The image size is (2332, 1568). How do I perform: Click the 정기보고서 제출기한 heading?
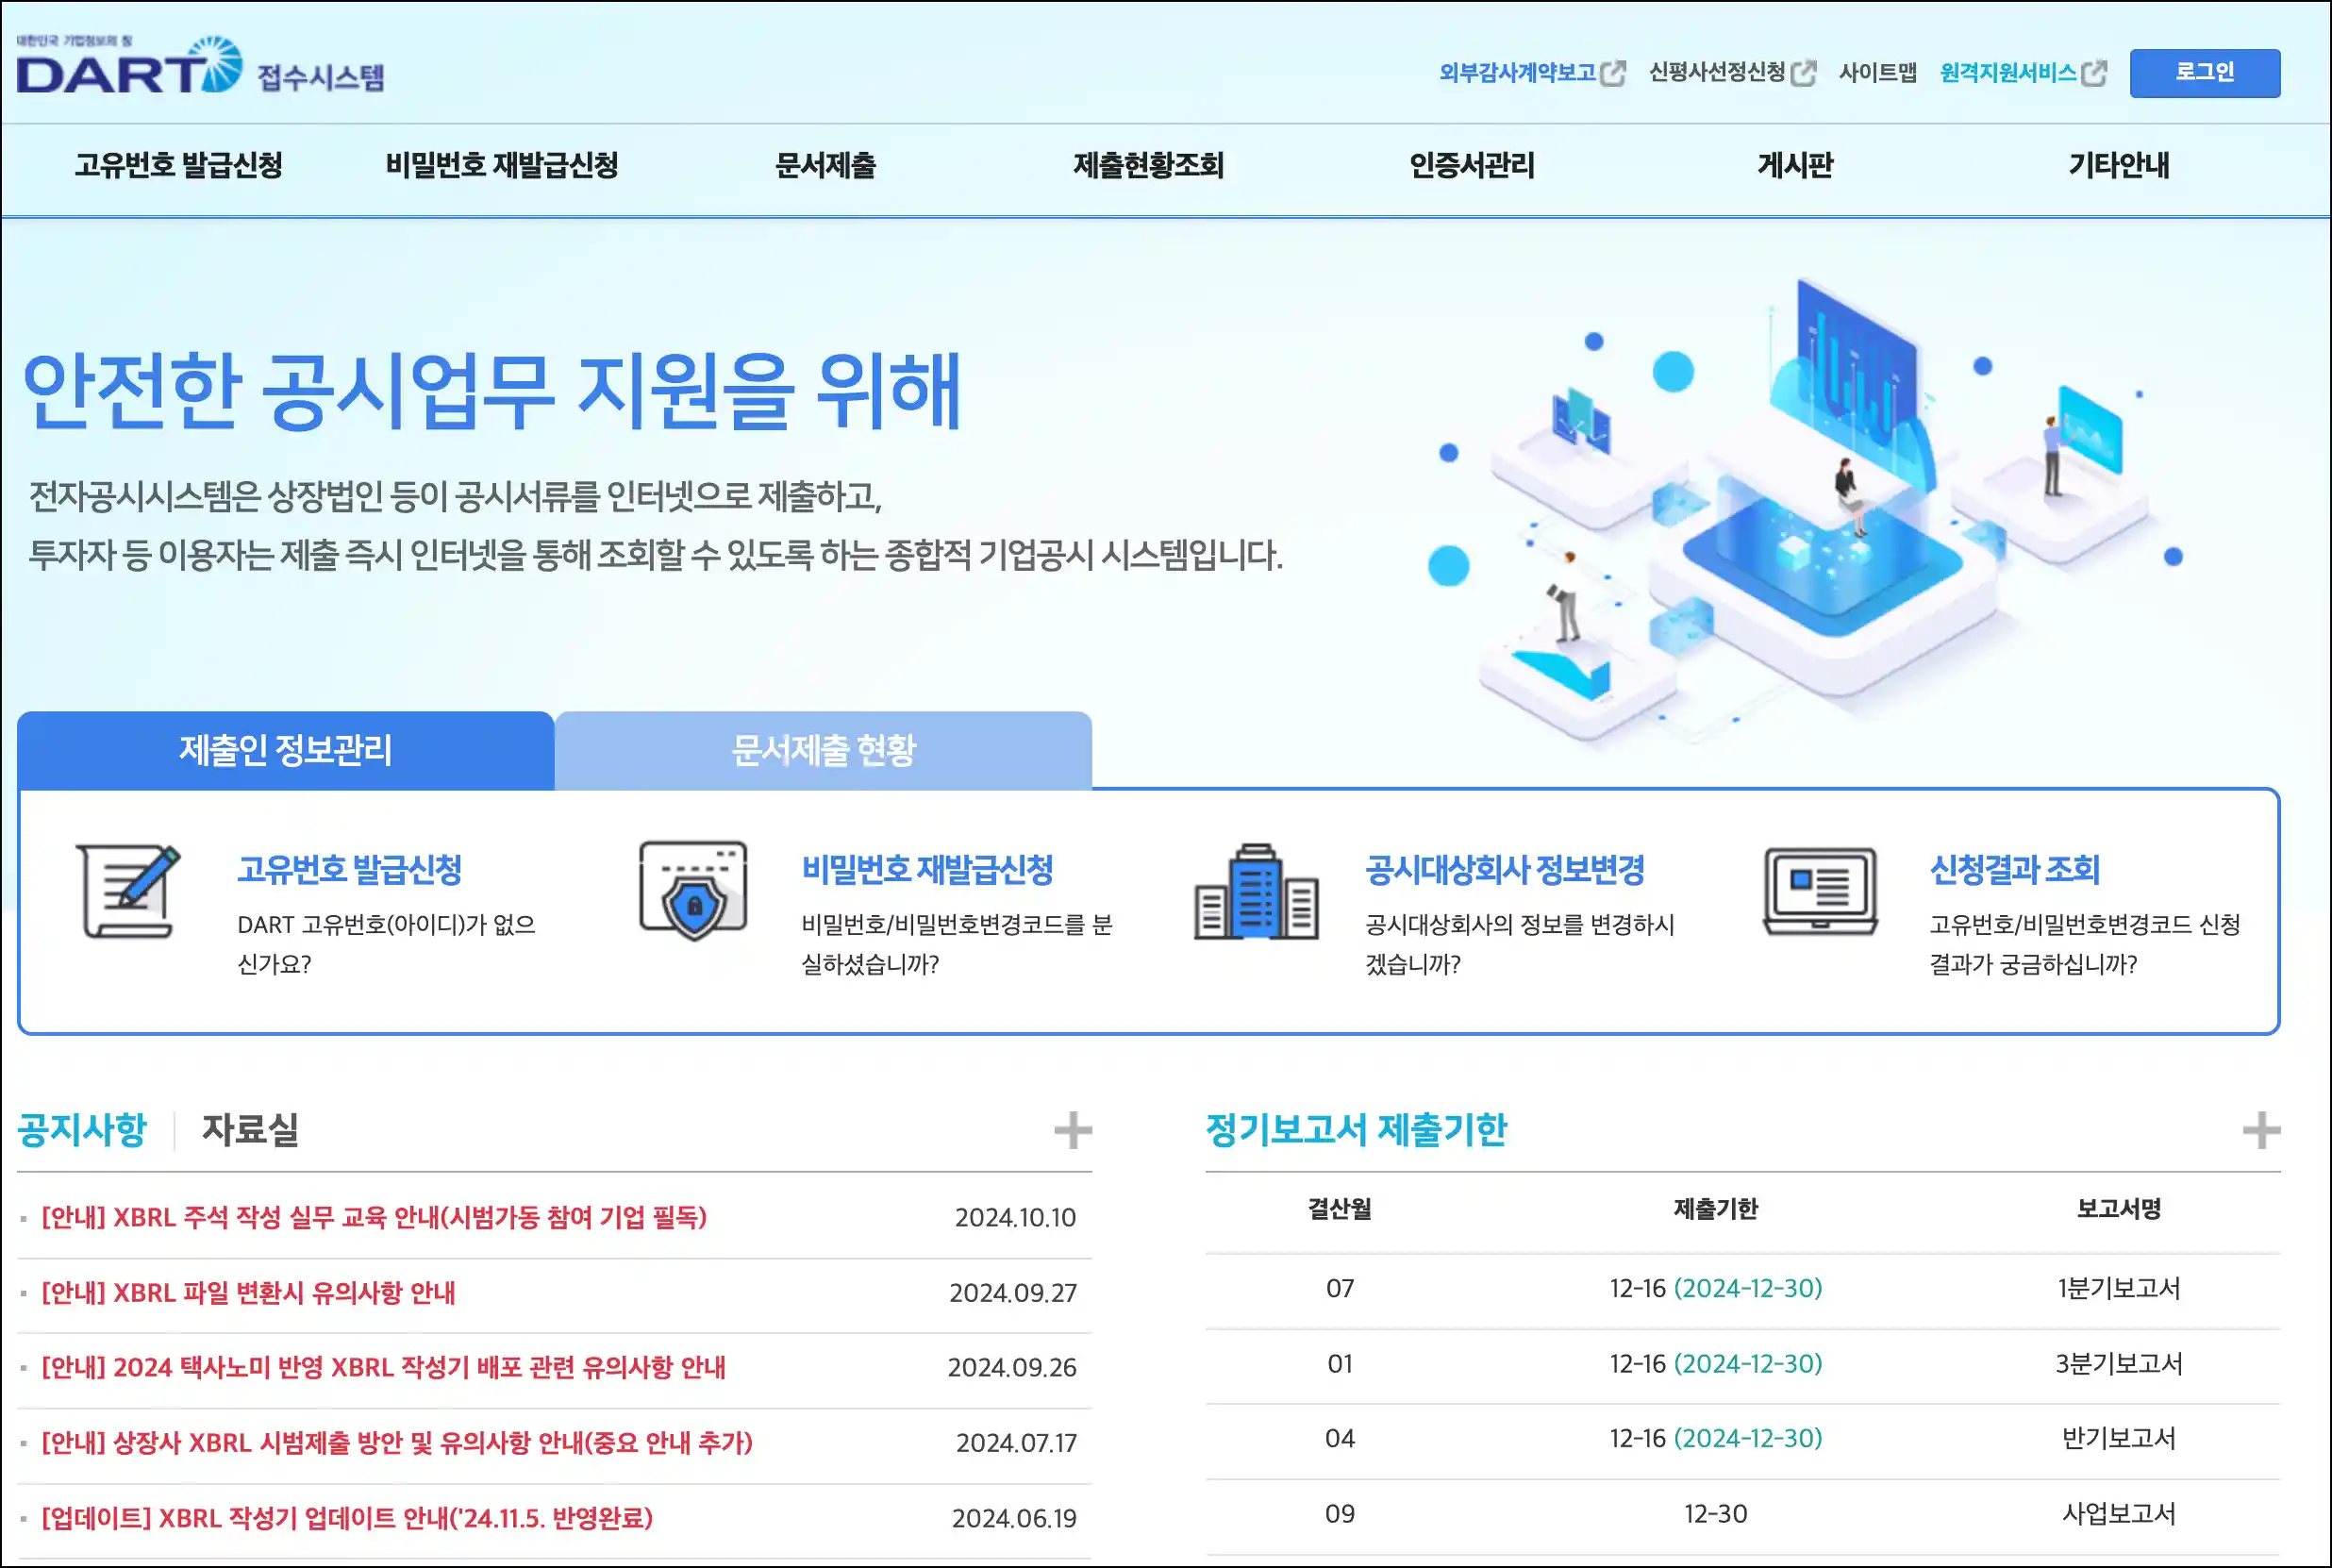1356,1130
